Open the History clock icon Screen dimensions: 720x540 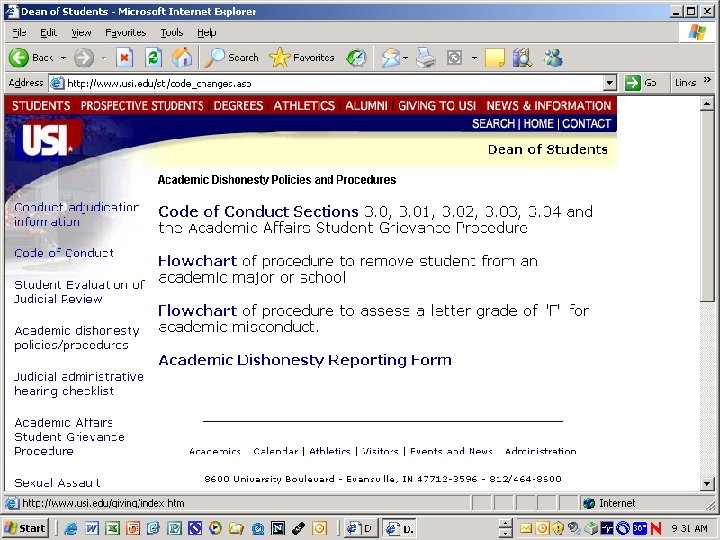pos(356,58)
